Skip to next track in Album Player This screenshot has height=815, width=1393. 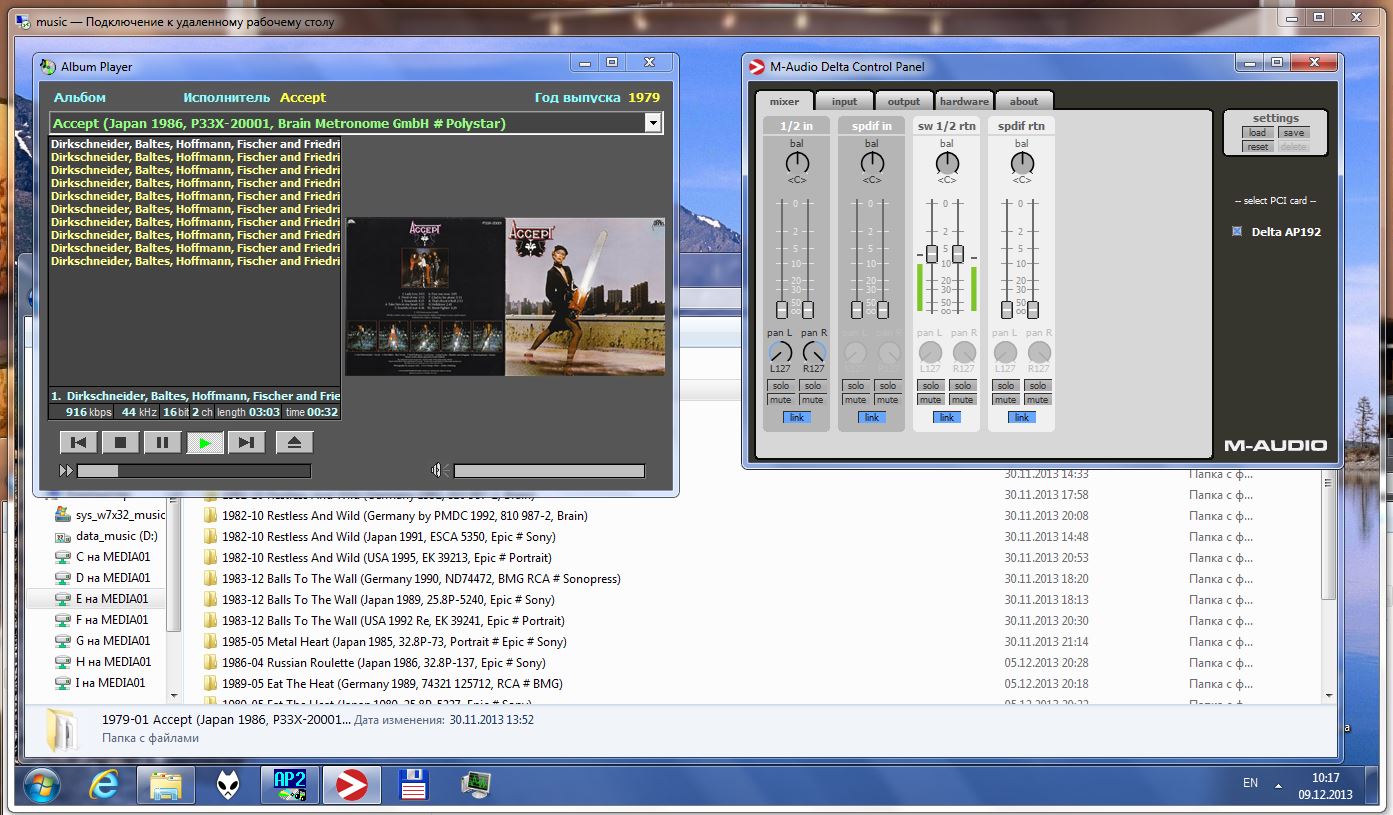247,442
